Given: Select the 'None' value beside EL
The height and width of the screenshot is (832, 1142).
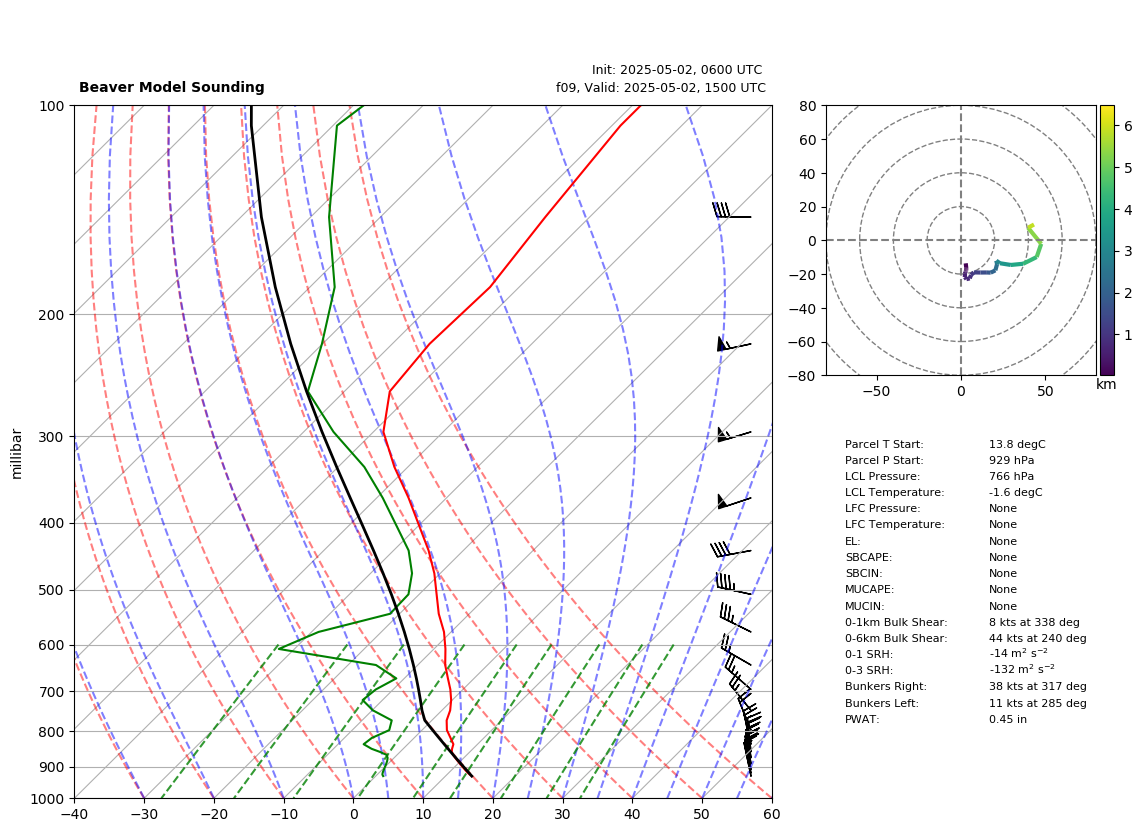Looking at the screenshot, I should [1003, 541].
